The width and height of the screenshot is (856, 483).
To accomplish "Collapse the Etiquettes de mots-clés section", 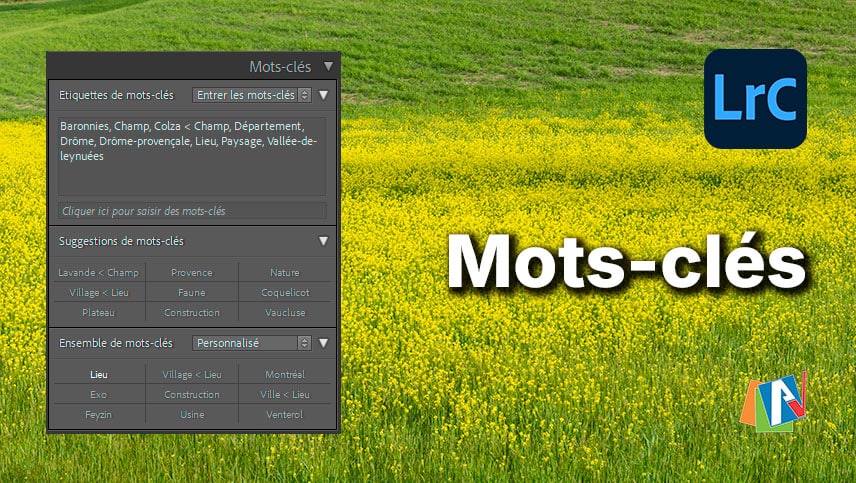I will coord(324,95).
